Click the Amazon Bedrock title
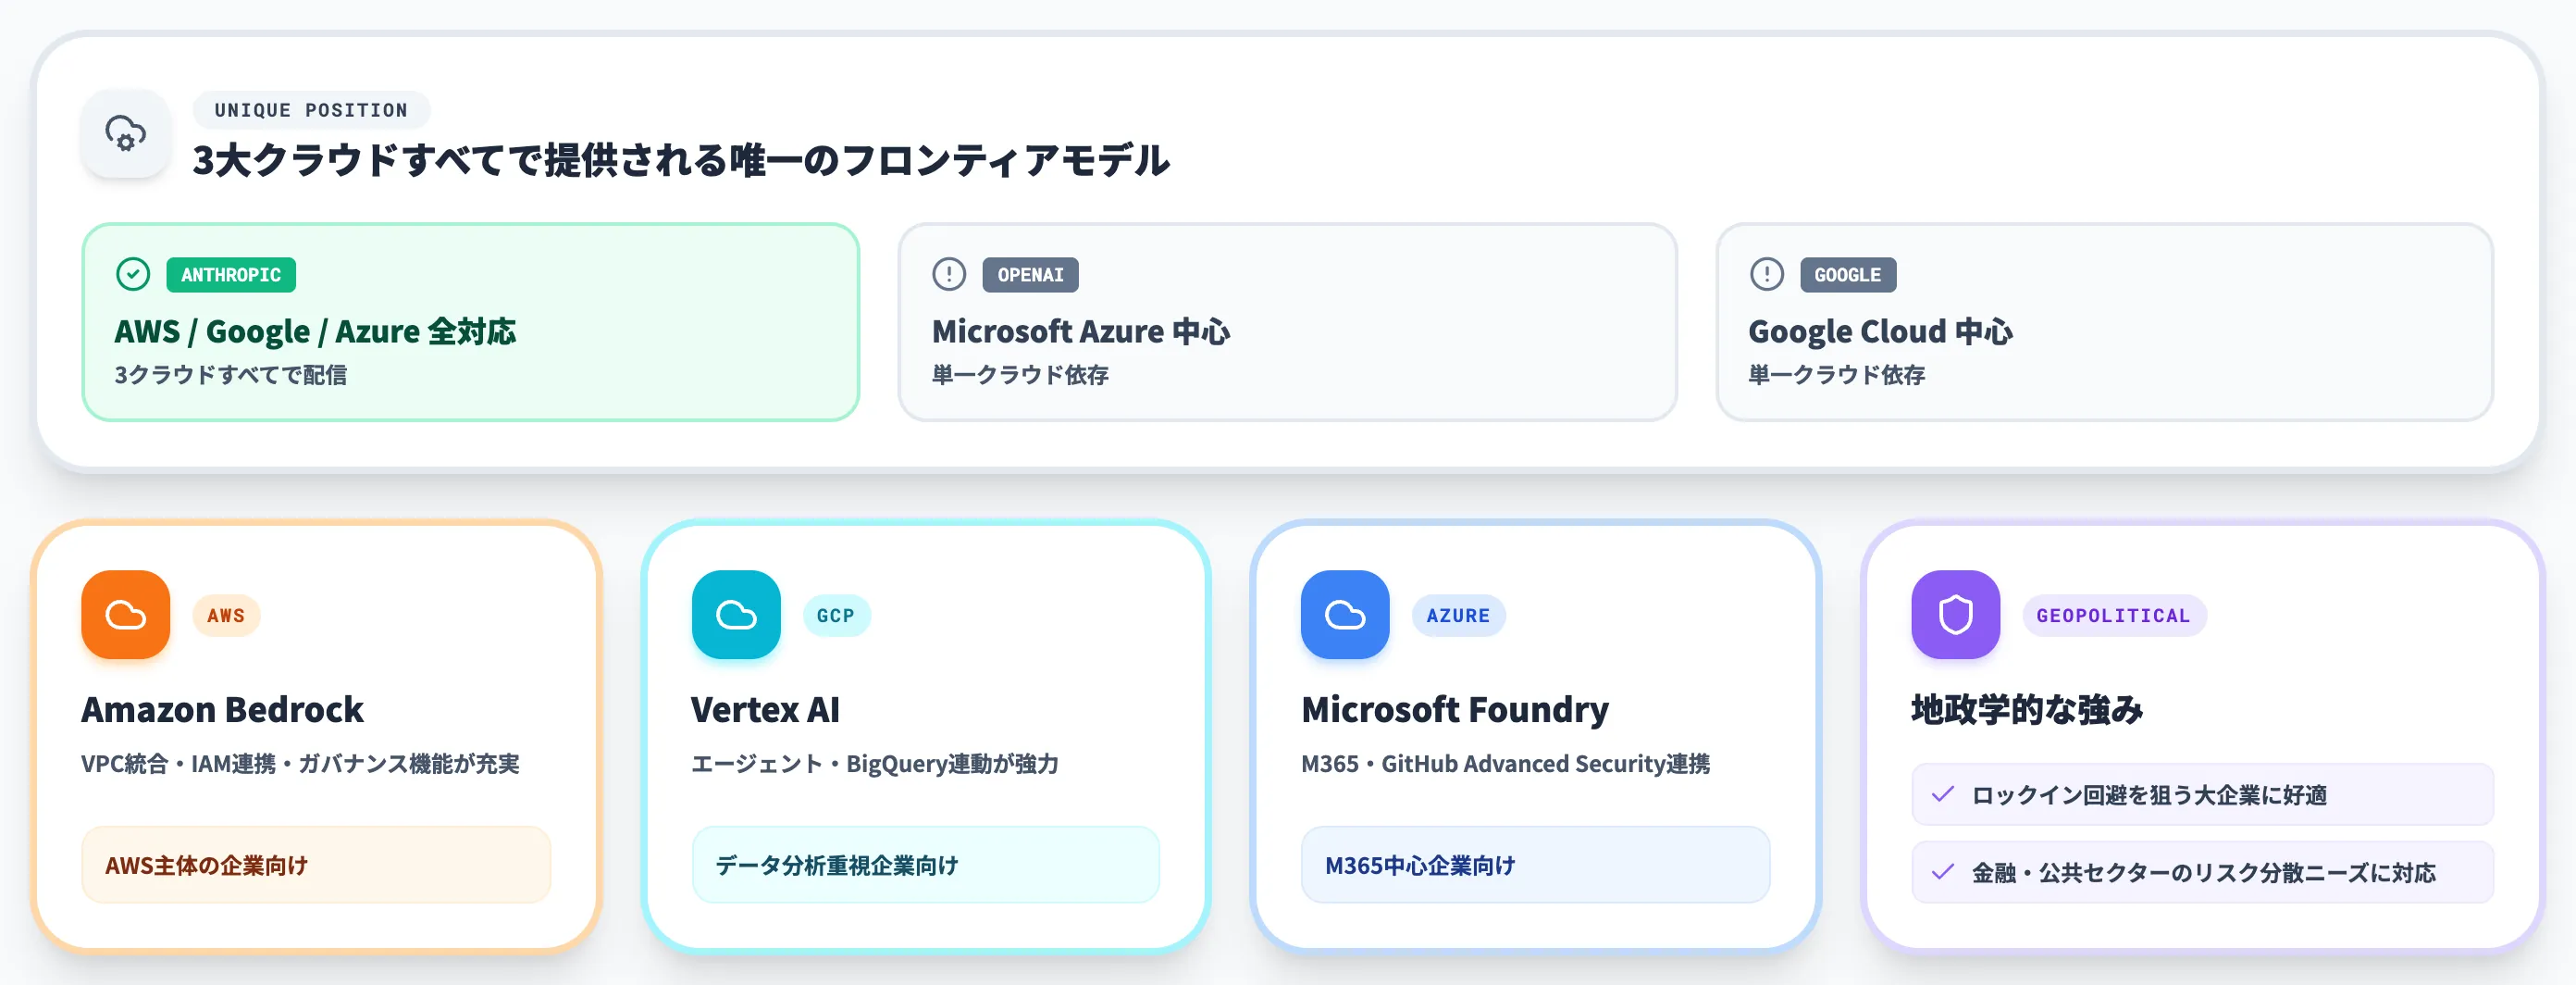The width and height of the screenshot is (2576, 985). (222, 710)
